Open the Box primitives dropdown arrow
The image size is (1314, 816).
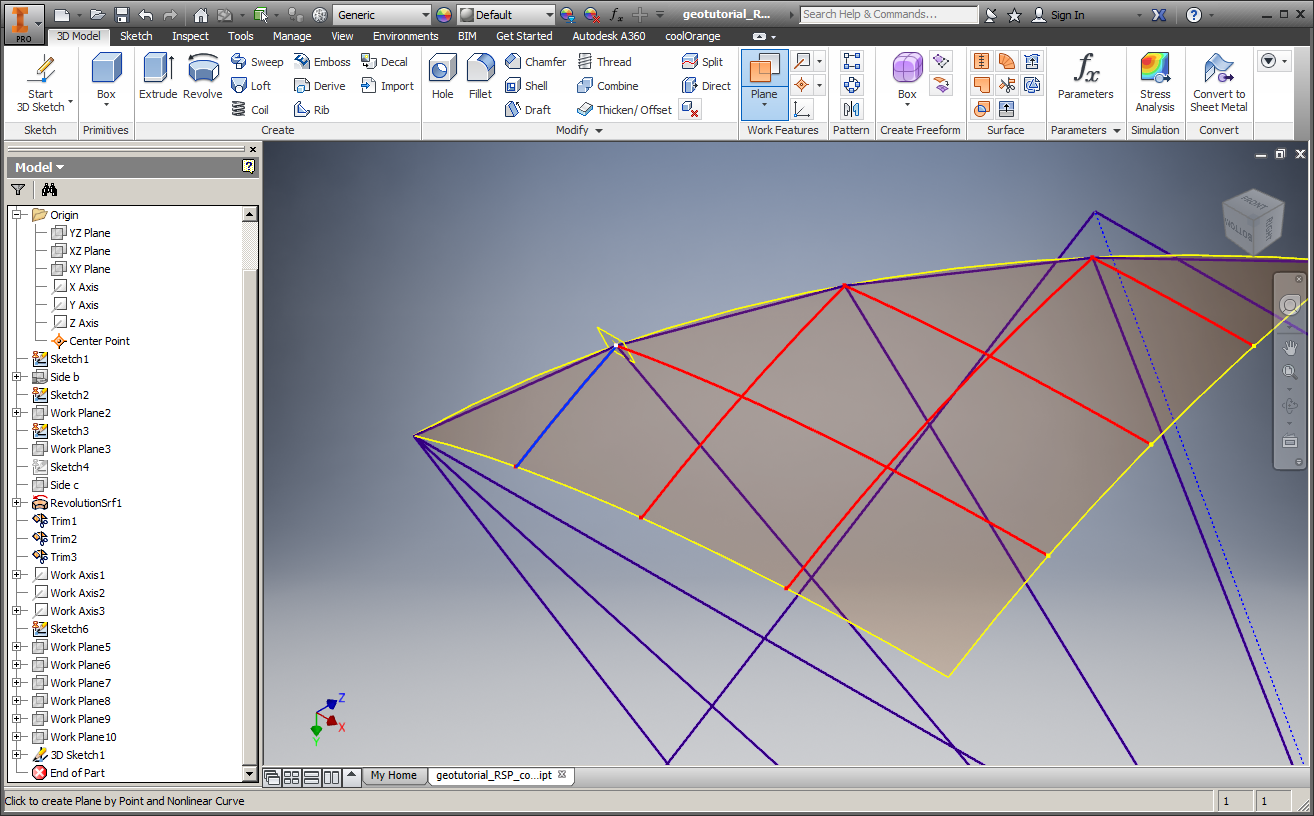[106, 105]
